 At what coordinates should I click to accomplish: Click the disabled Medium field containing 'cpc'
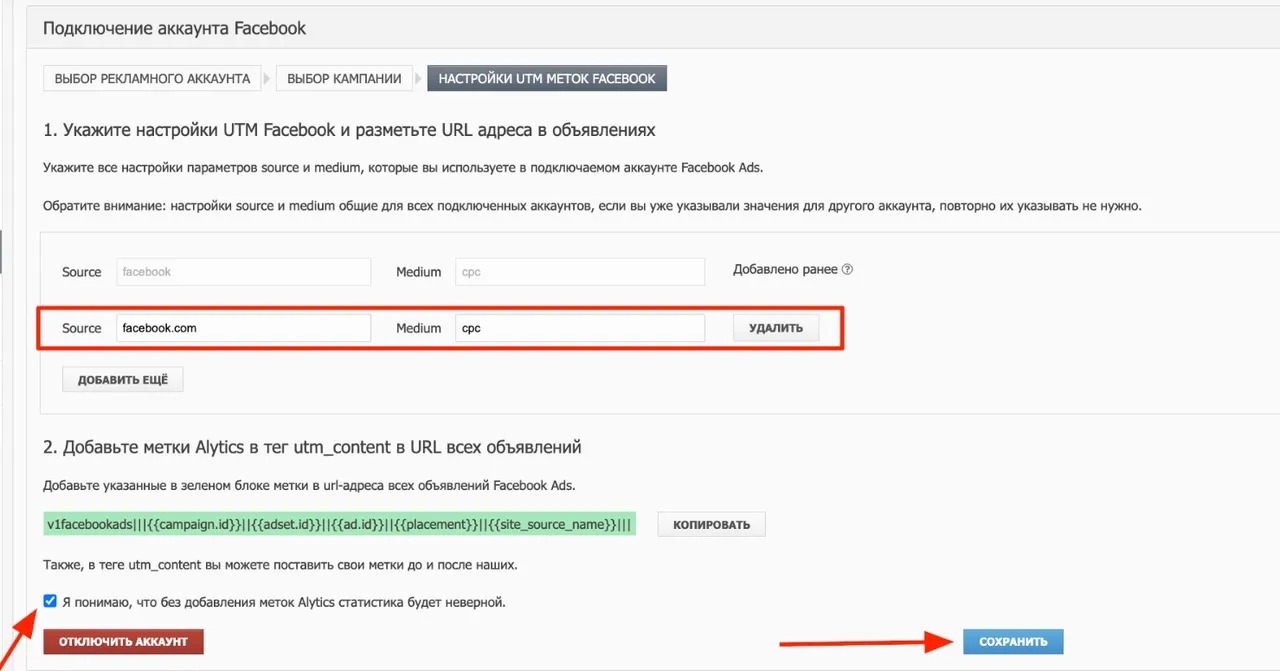(580, 272)
